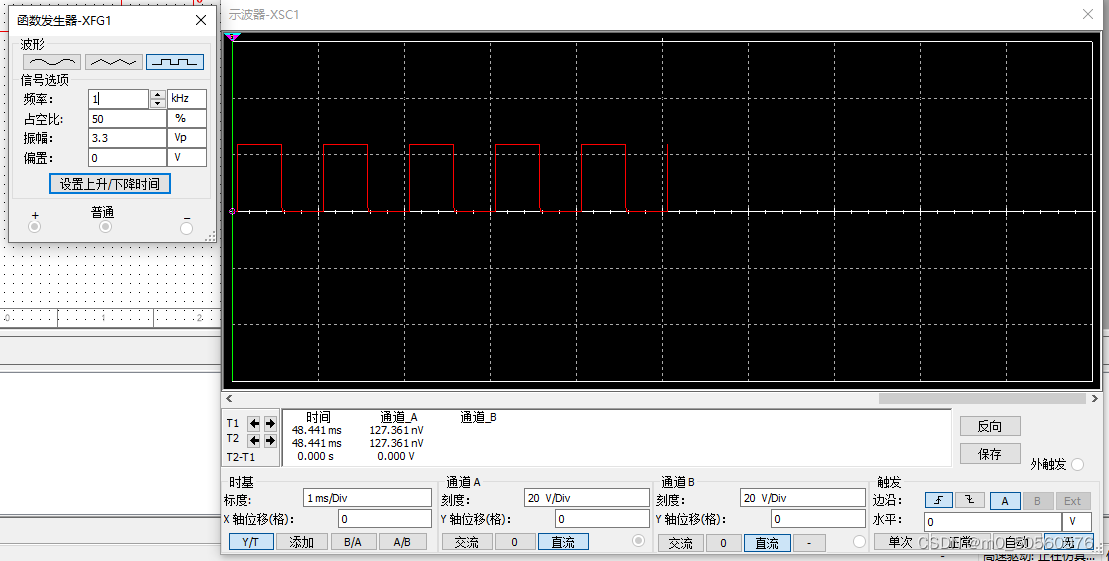This screenshot has height=561, width=1109.
Task: Increase frequency with the up stepper arrow
Action: coord(158,95)
